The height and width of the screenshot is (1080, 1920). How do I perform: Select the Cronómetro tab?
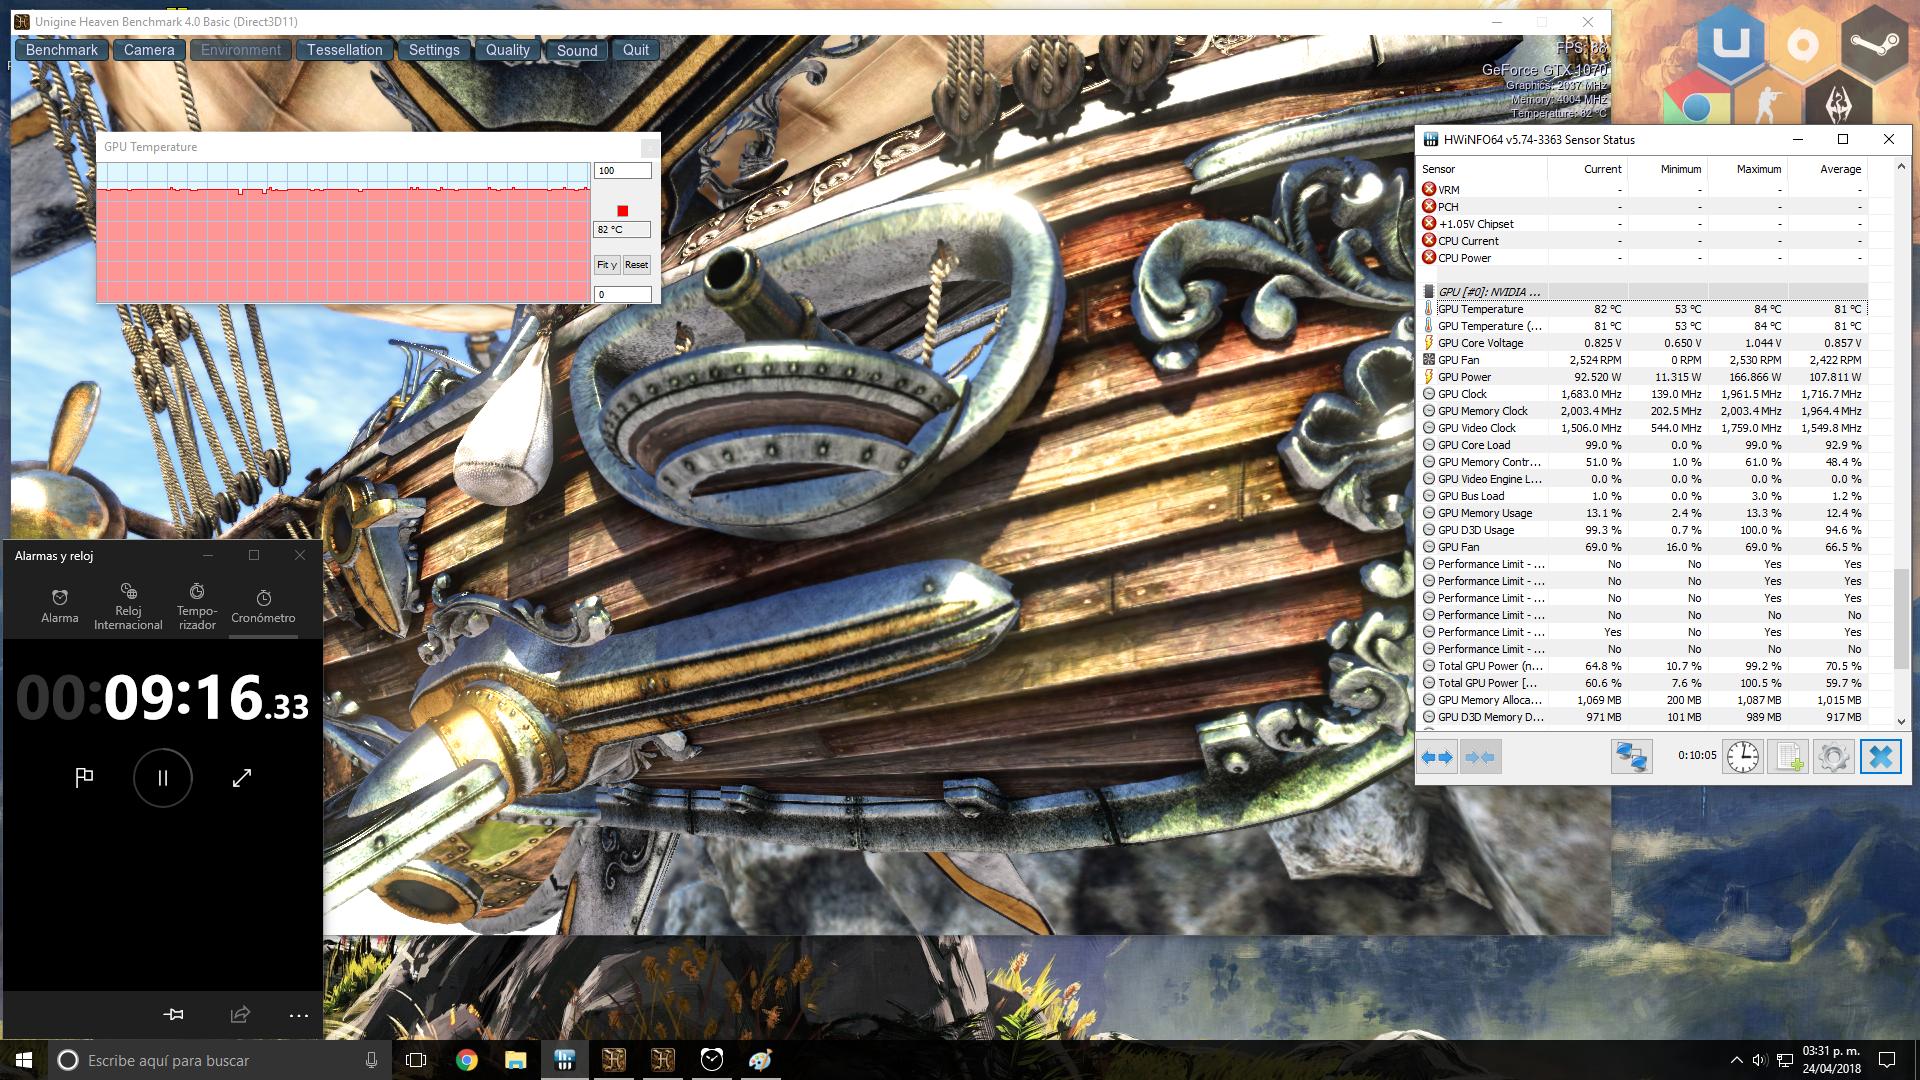[x=263, y=607]
